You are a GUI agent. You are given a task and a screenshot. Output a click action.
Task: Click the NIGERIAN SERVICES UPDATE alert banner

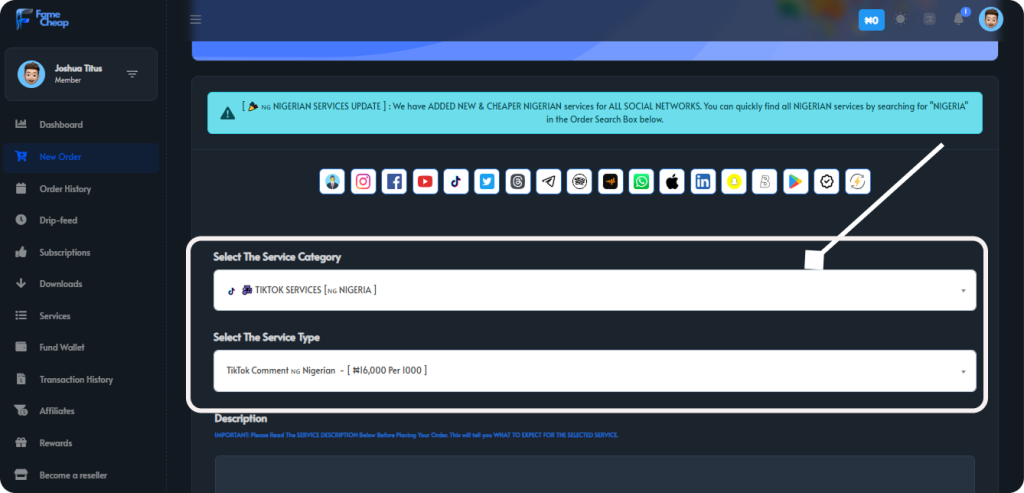click(x=595, y=113)
